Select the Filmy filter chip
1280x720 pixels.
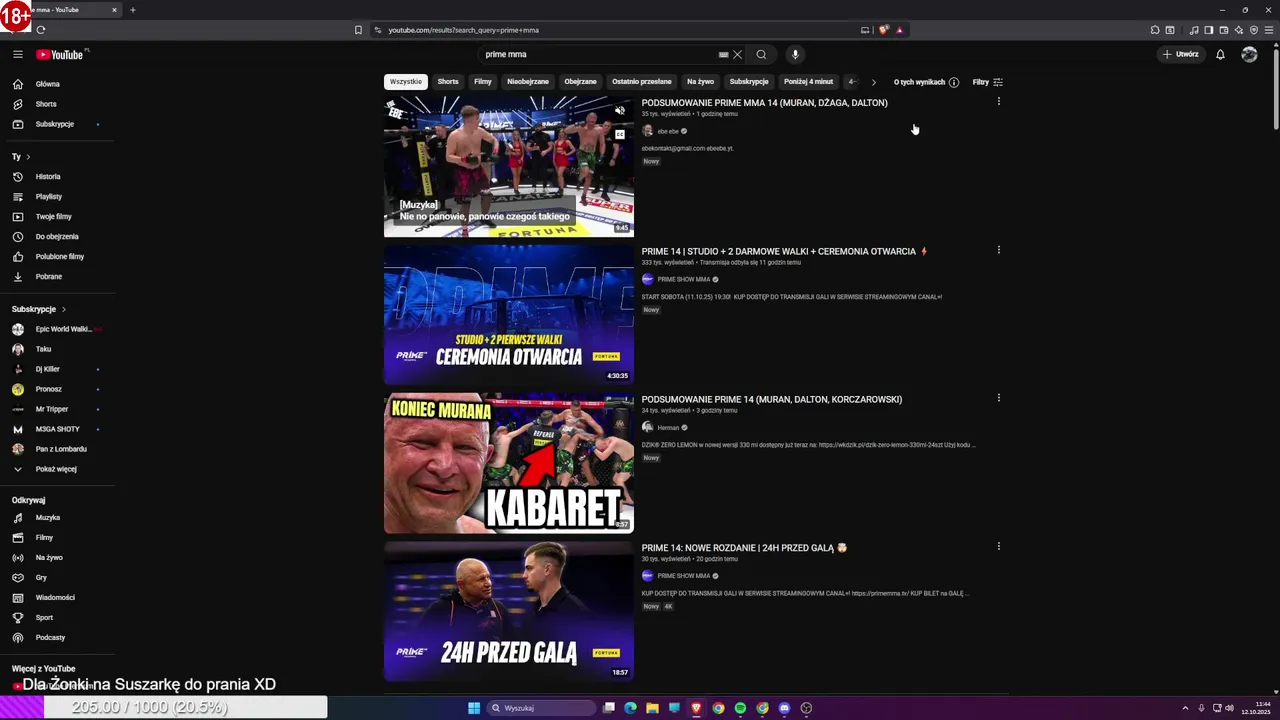483,82
